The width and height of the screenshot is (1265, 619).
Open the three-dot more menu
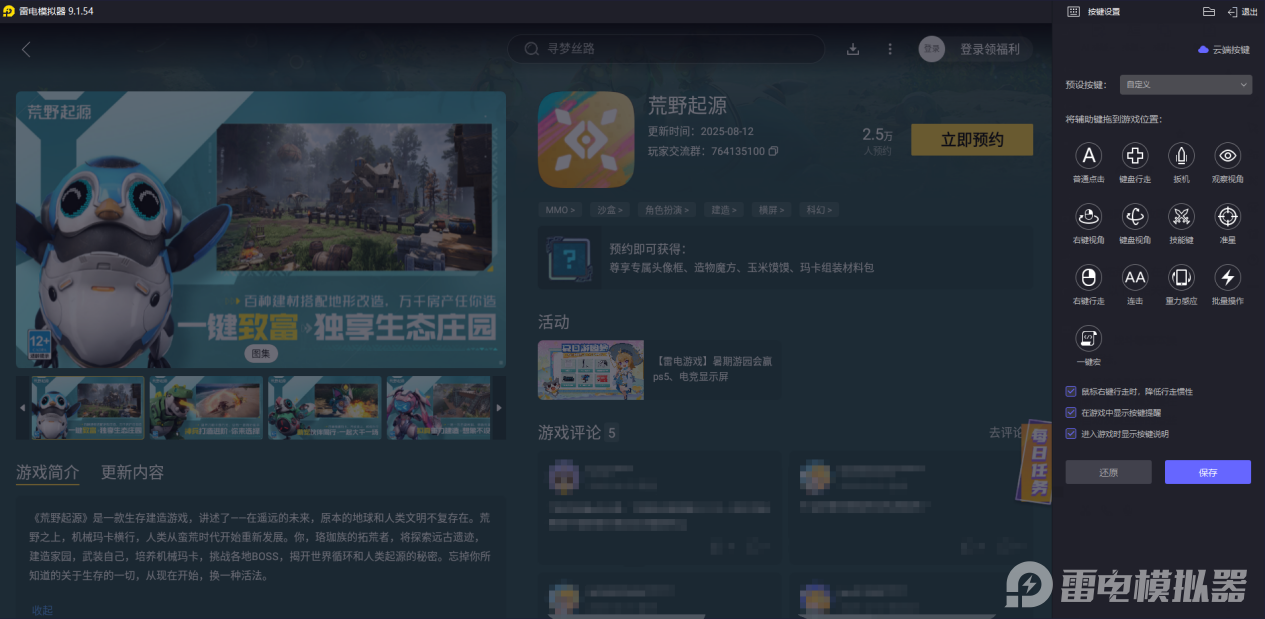tap(890, 49)
